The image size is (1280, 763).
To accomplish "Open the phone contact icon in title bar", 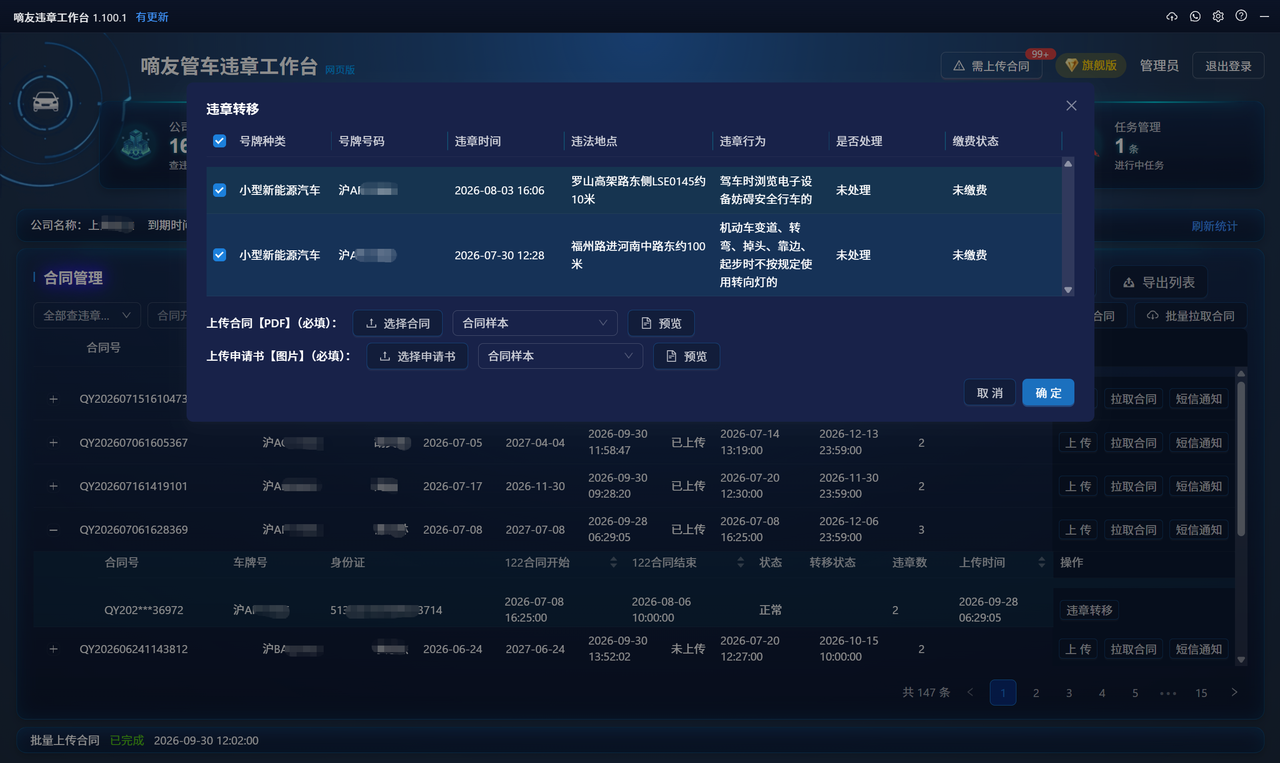I will click(1195, 16).
